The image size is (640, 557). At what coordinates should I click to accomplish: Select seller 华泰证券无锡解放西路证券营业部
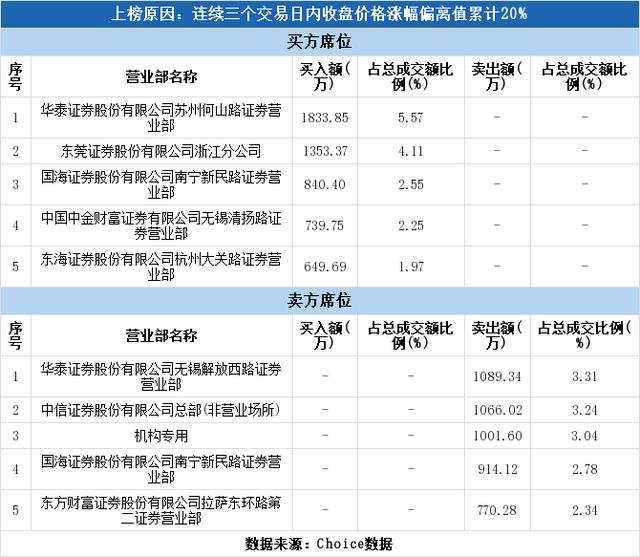(x=161, y=376)
